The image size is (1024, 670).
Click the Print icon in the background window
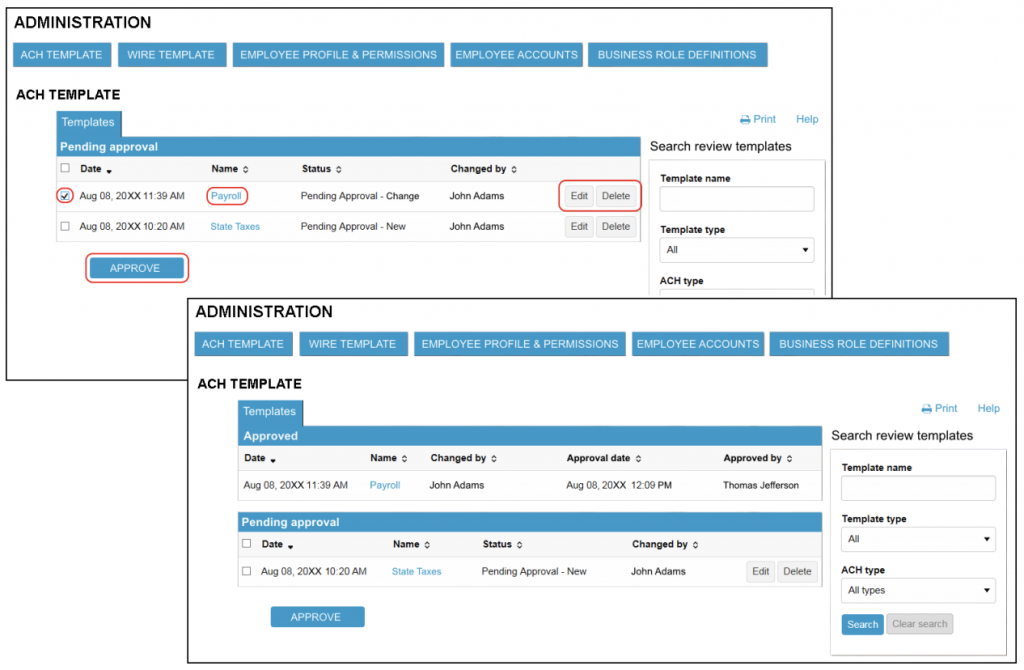745,120
